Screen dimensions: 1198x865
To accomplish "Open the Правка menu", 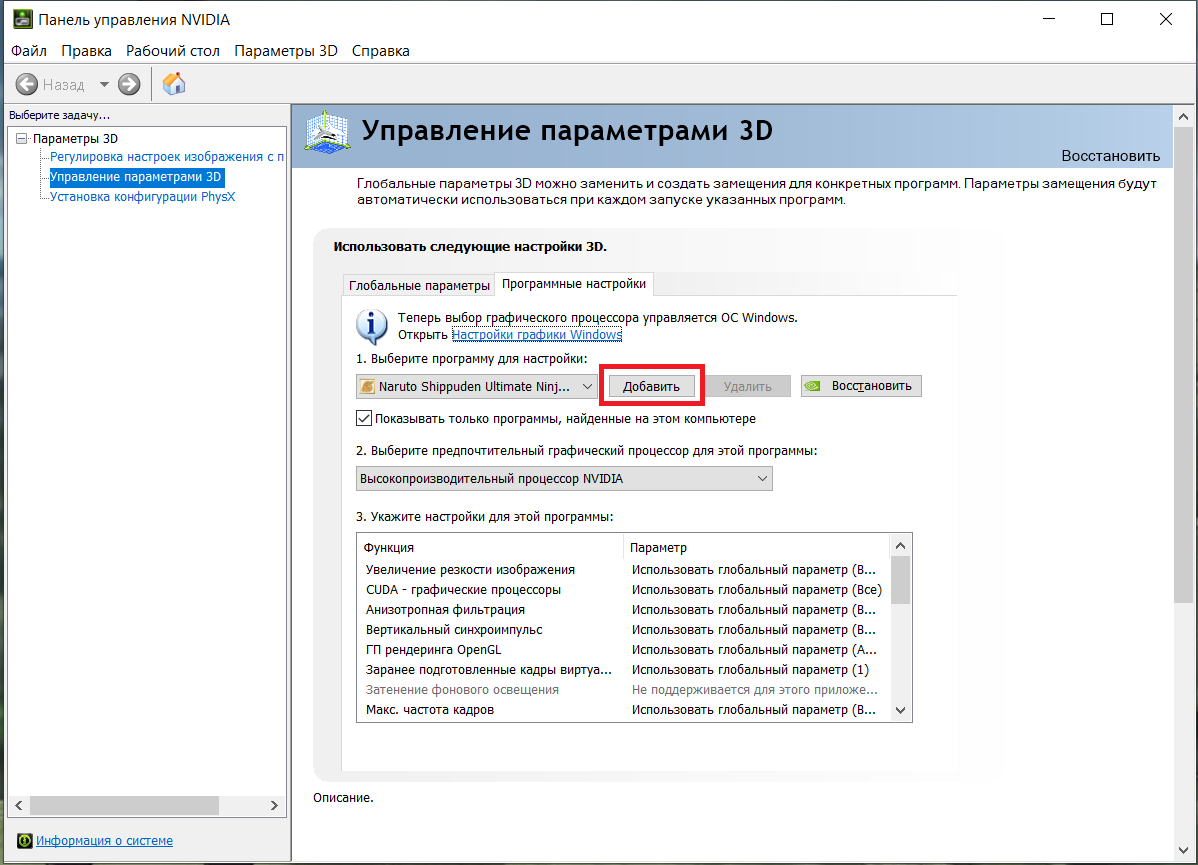I will (86, 50).
